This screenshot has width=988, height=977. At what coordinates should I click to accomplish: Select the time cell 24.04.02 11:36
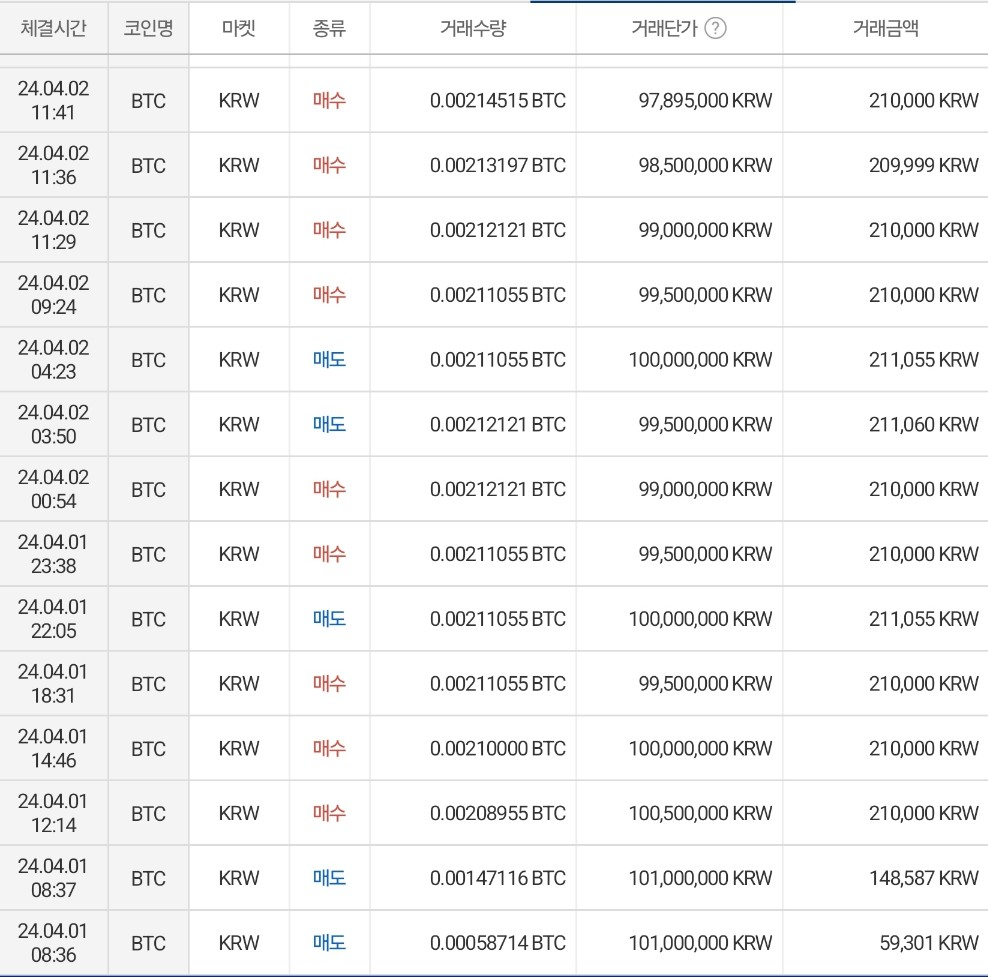(x=54, y=165)
